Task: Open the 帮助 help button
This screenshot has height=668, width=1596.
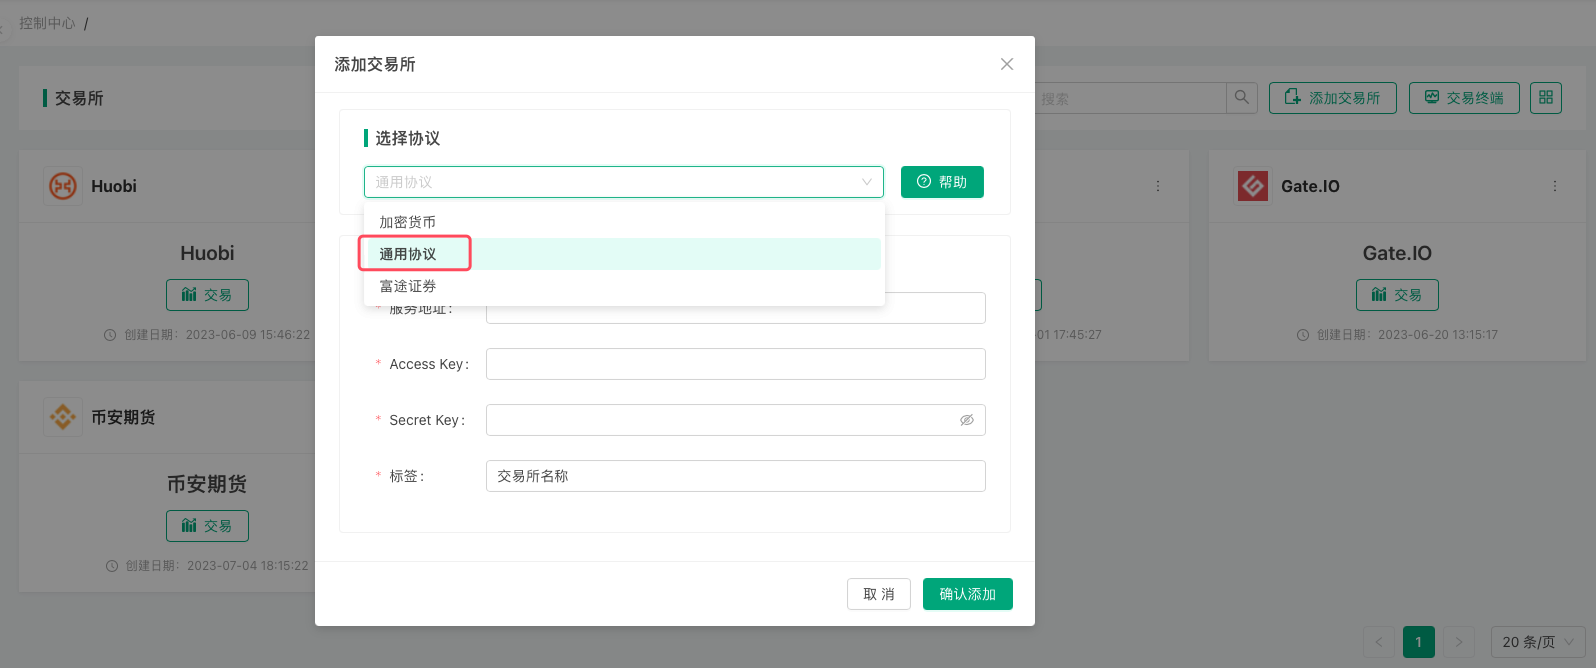Action: point(942,182)
